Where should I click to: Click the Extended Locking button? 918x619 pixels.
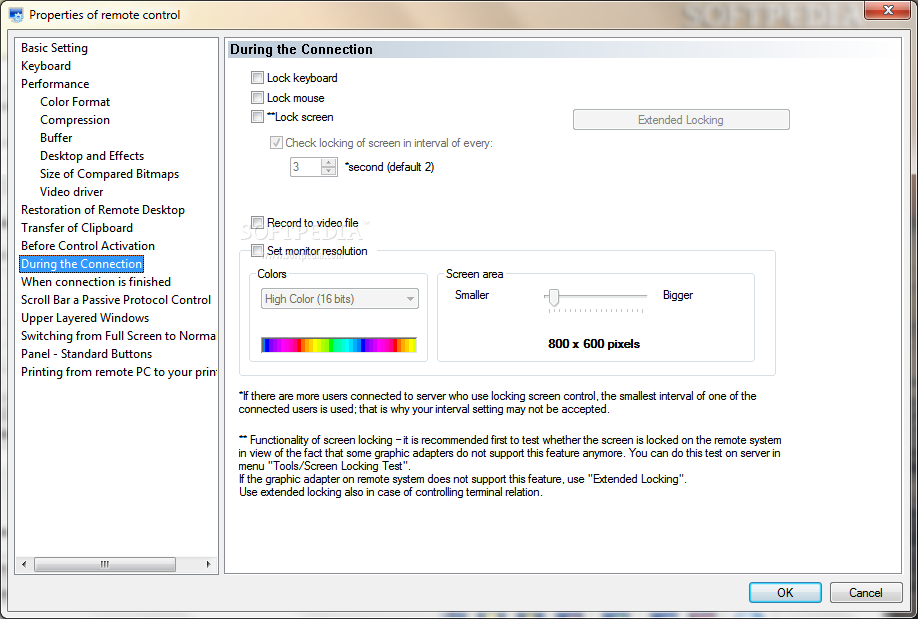[x=681, y=119]
